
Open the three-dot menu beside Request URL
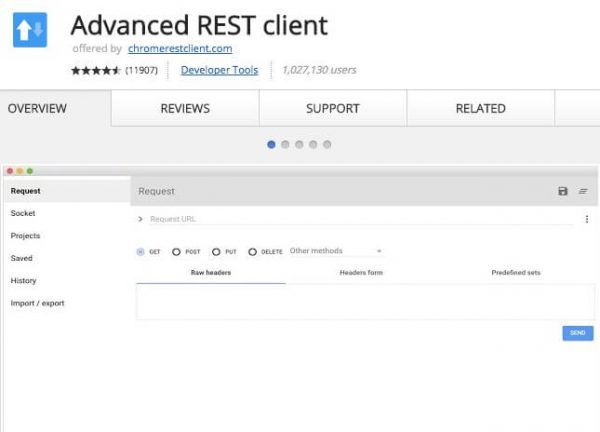point(587,219)
